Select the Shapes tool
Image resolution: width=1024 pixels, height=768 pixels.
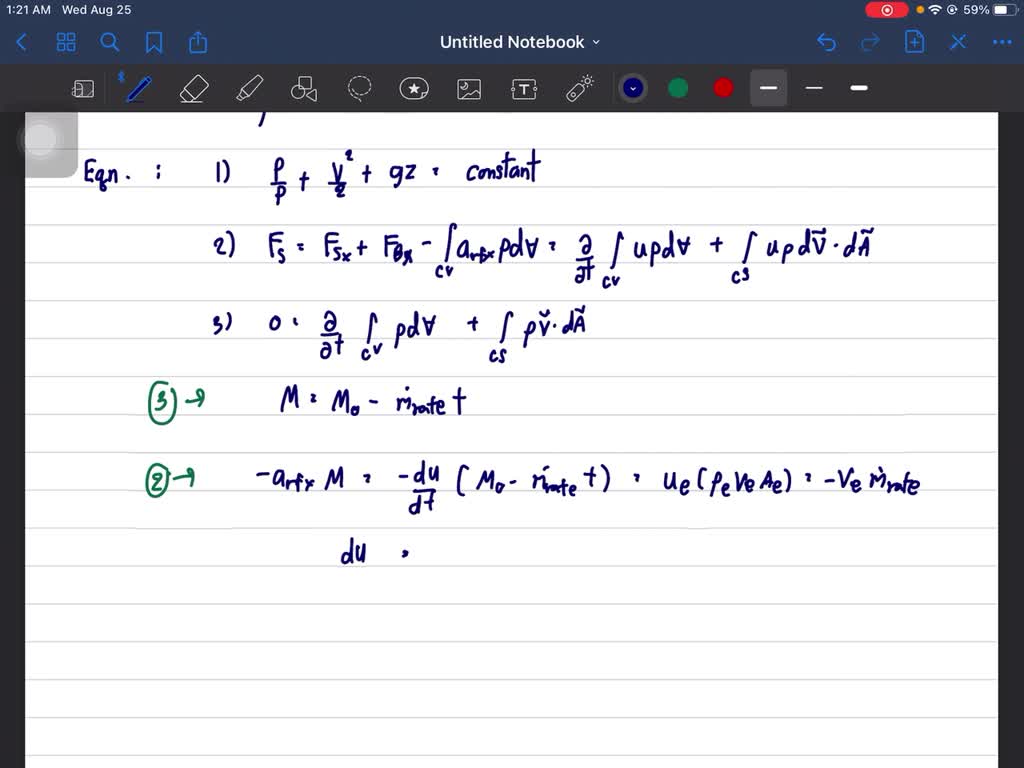point(303,89)
